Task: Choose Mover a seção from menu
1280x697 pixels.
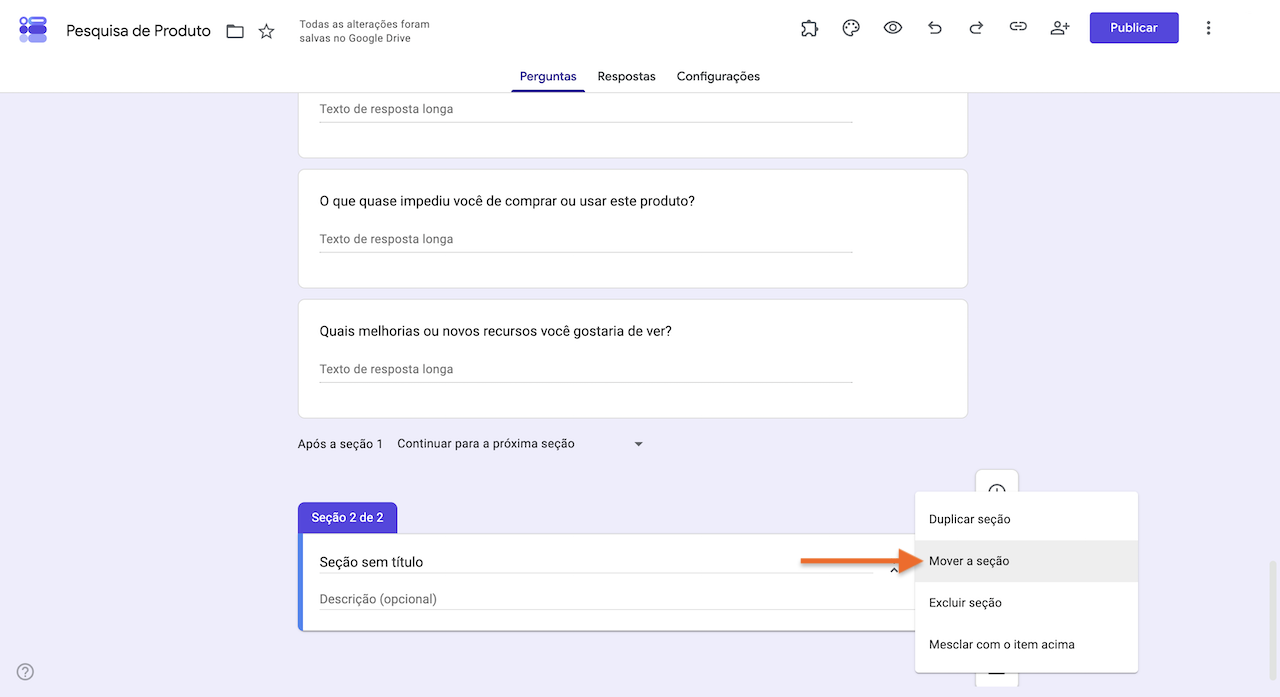Action: tap(1026, 561)
